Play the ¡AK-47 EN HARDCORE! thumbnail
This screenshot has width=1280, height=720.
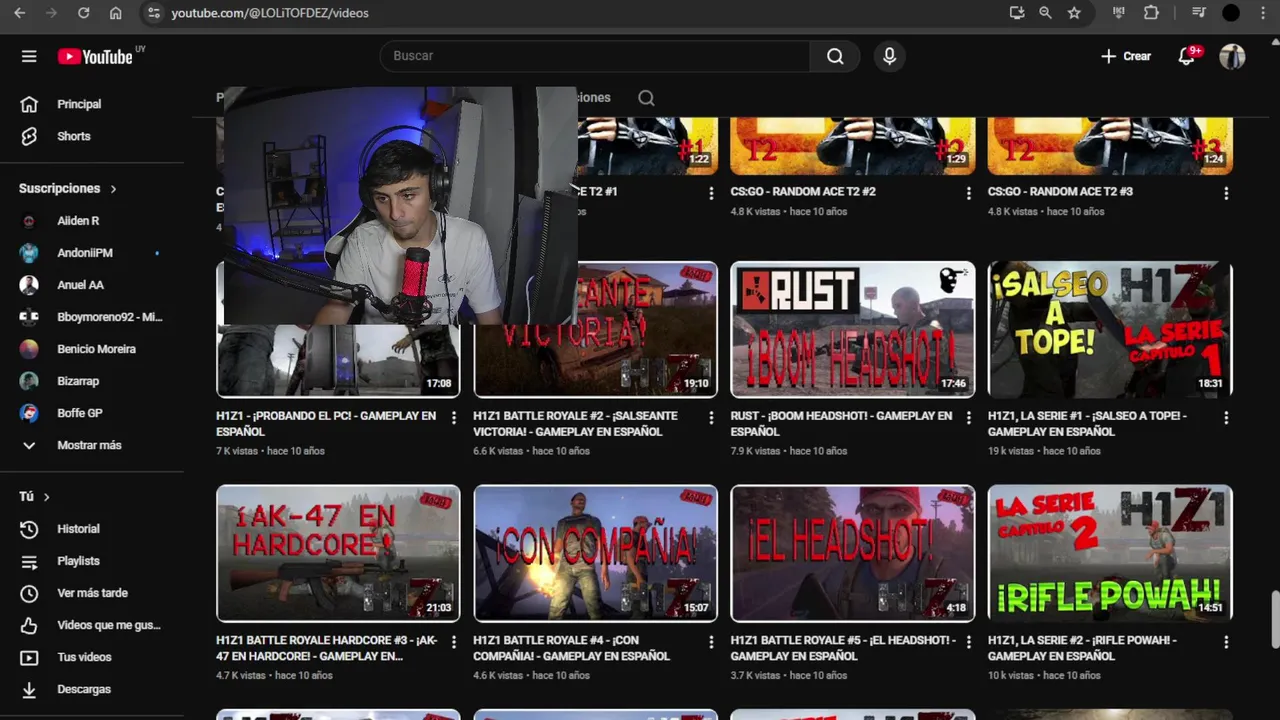pos(338,554)
